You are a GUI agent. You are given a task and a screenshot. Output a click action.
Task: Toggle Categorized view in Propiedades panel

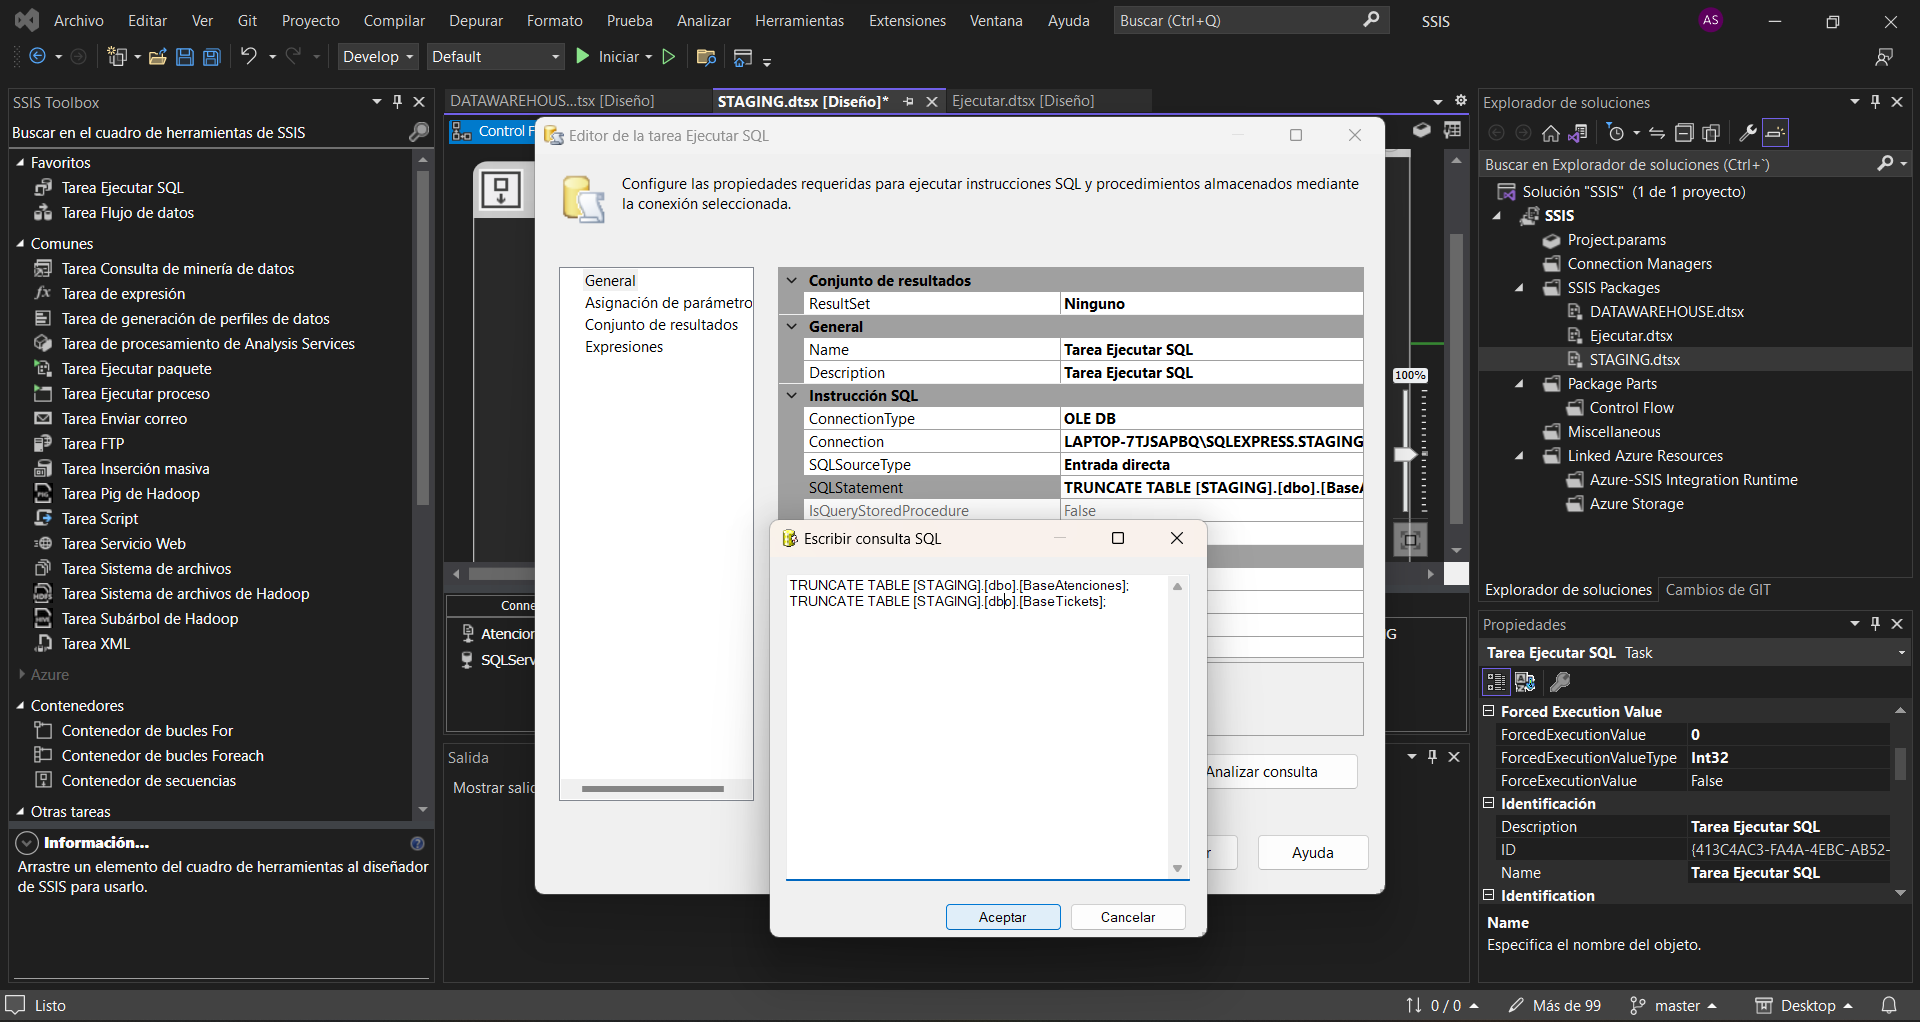[x=1495, y=682]
